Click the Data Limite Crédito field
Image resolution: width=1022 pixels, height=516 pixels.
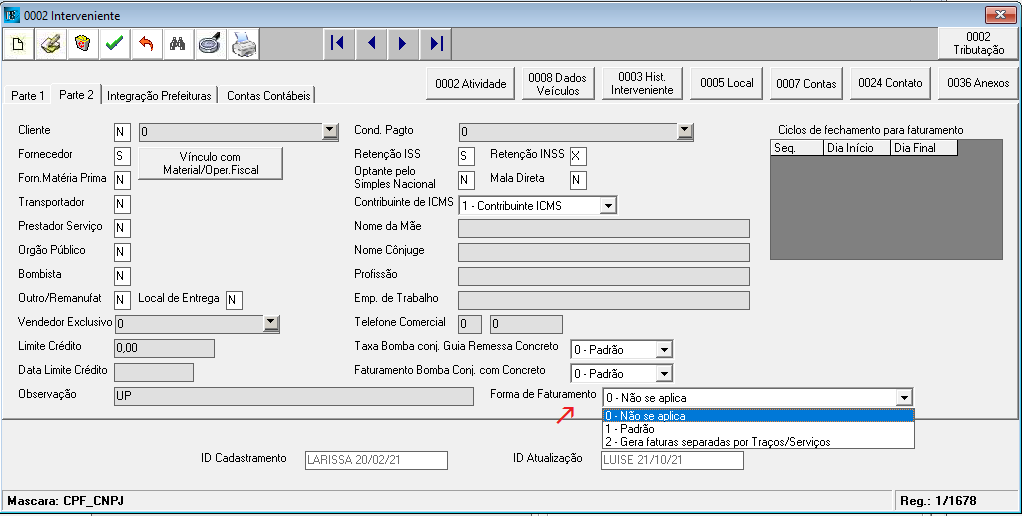154,372
